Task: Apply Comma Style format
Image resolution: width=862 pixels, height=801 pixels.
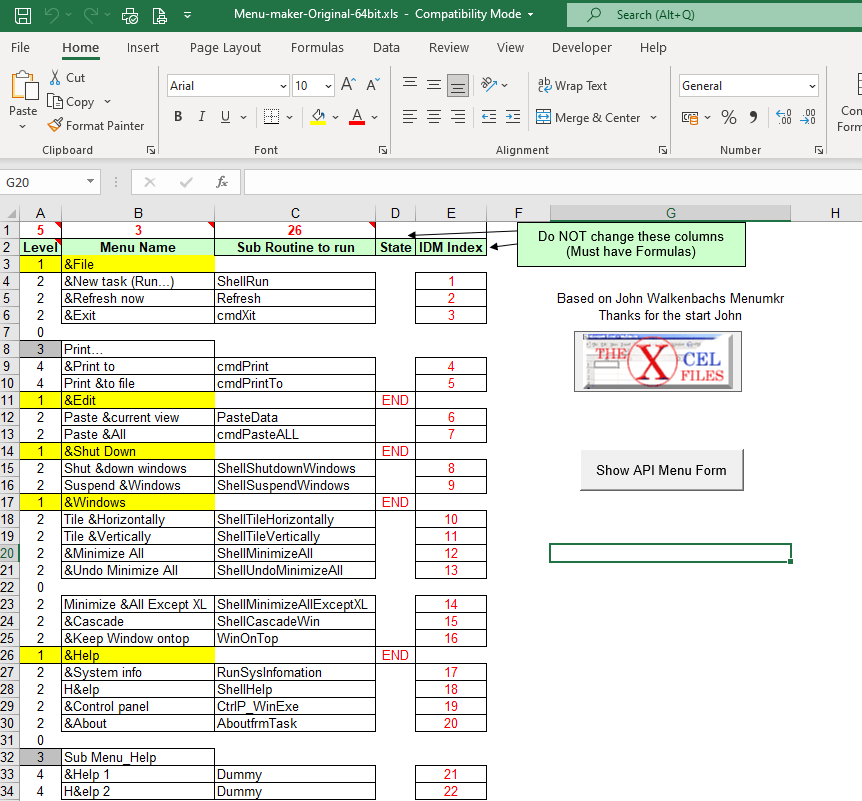Action: pos(753,117)
